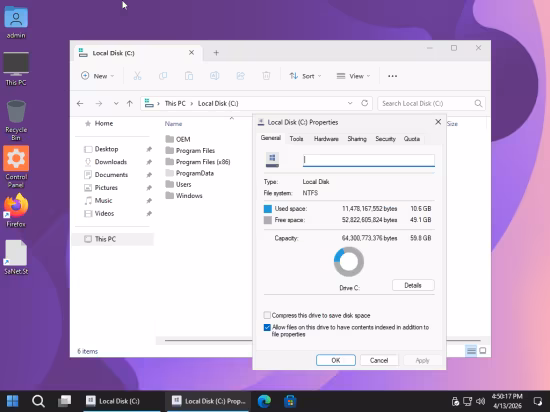This screenshot has height=412, width=550.
Task: Select the Program Files (x86) folder
Action: (198, 162)
